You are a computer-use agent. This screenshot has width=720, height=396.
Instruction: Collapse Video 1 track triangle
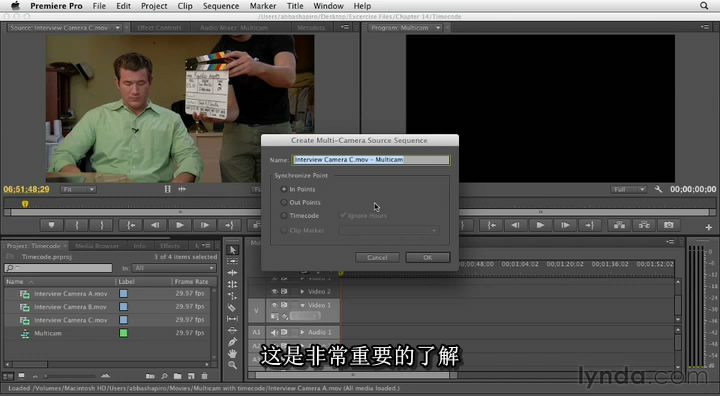click(302, 305)
